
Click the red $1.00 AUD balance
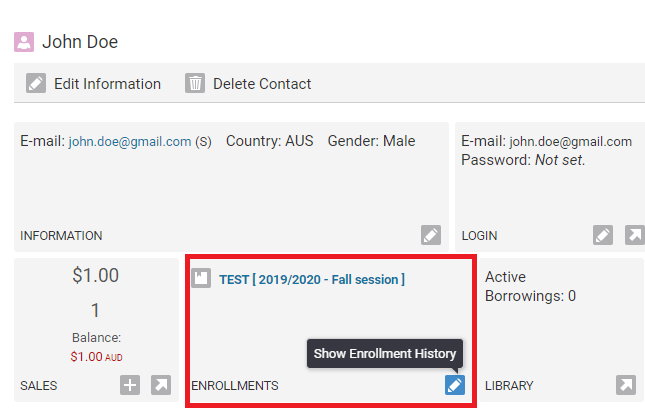pos(96,356)
